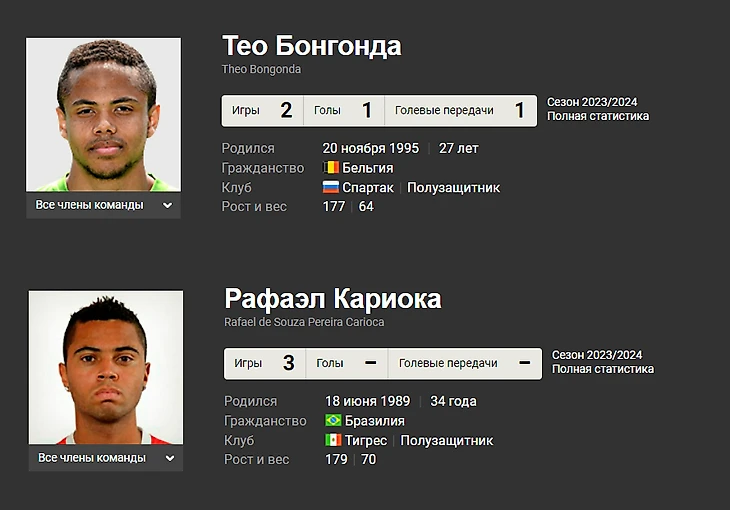Click the Рафаэл Кариока name heading
Viewport: 730px width, 510px height.
click(x=333, y=299)
